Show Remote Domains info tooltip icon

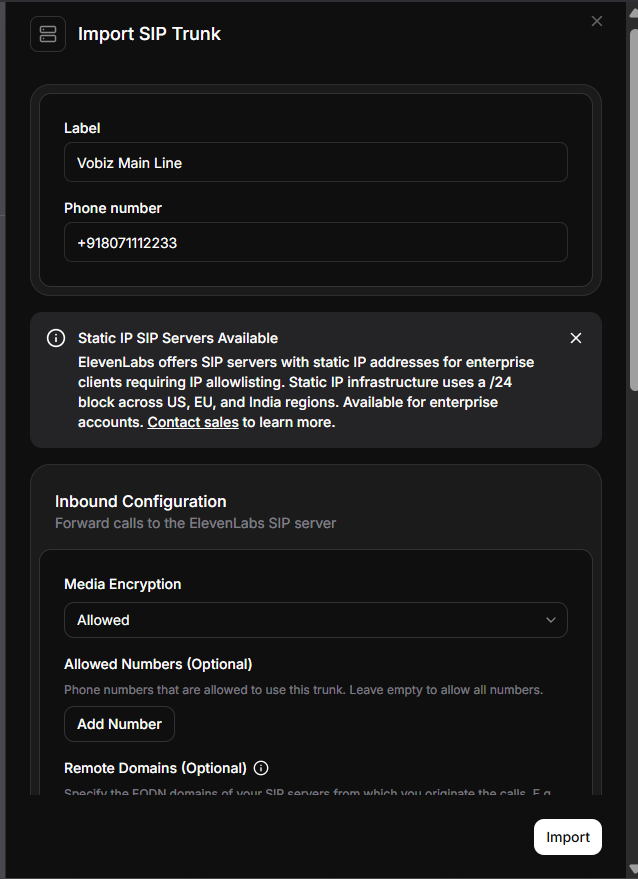(261, 768)
